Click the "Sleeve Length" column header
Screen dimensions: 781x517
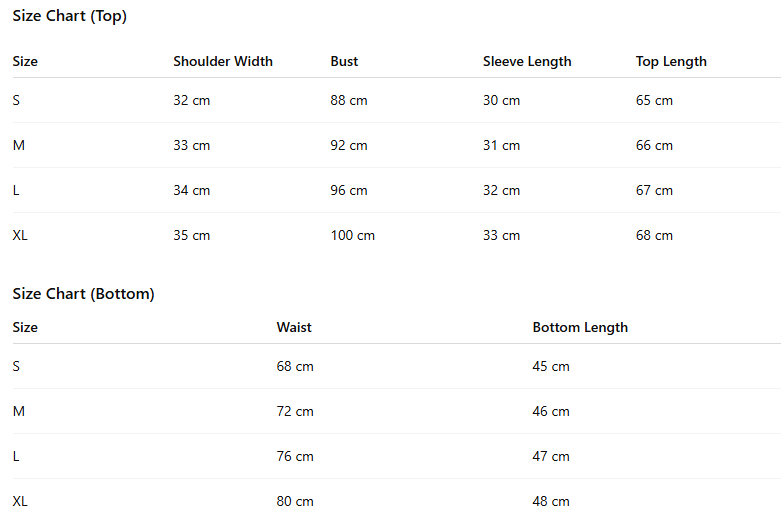527,61
